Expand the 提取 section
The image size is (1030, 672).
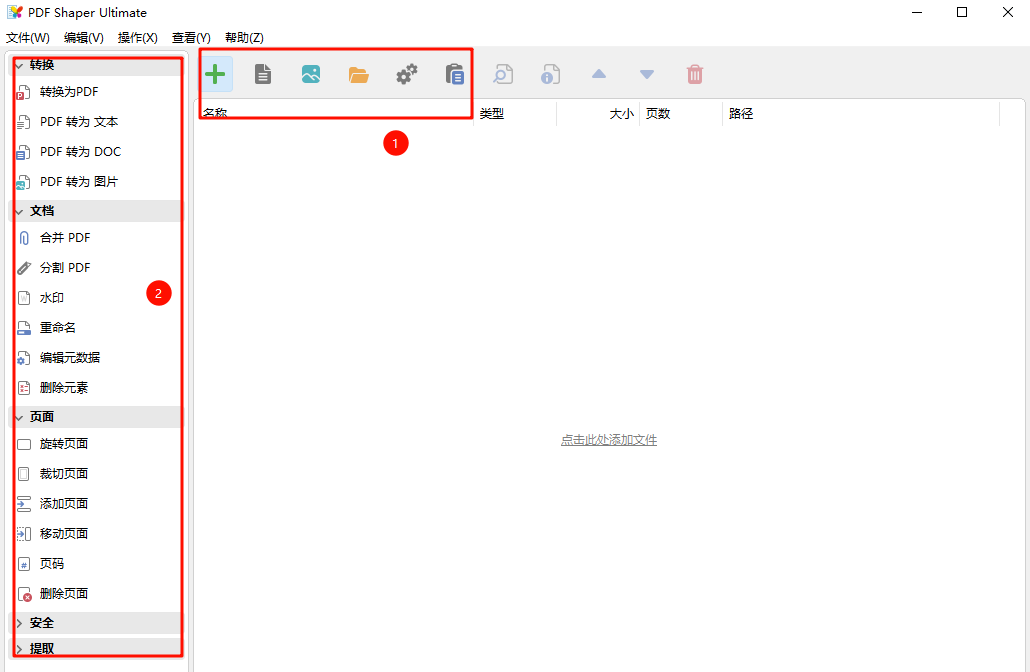19,650
